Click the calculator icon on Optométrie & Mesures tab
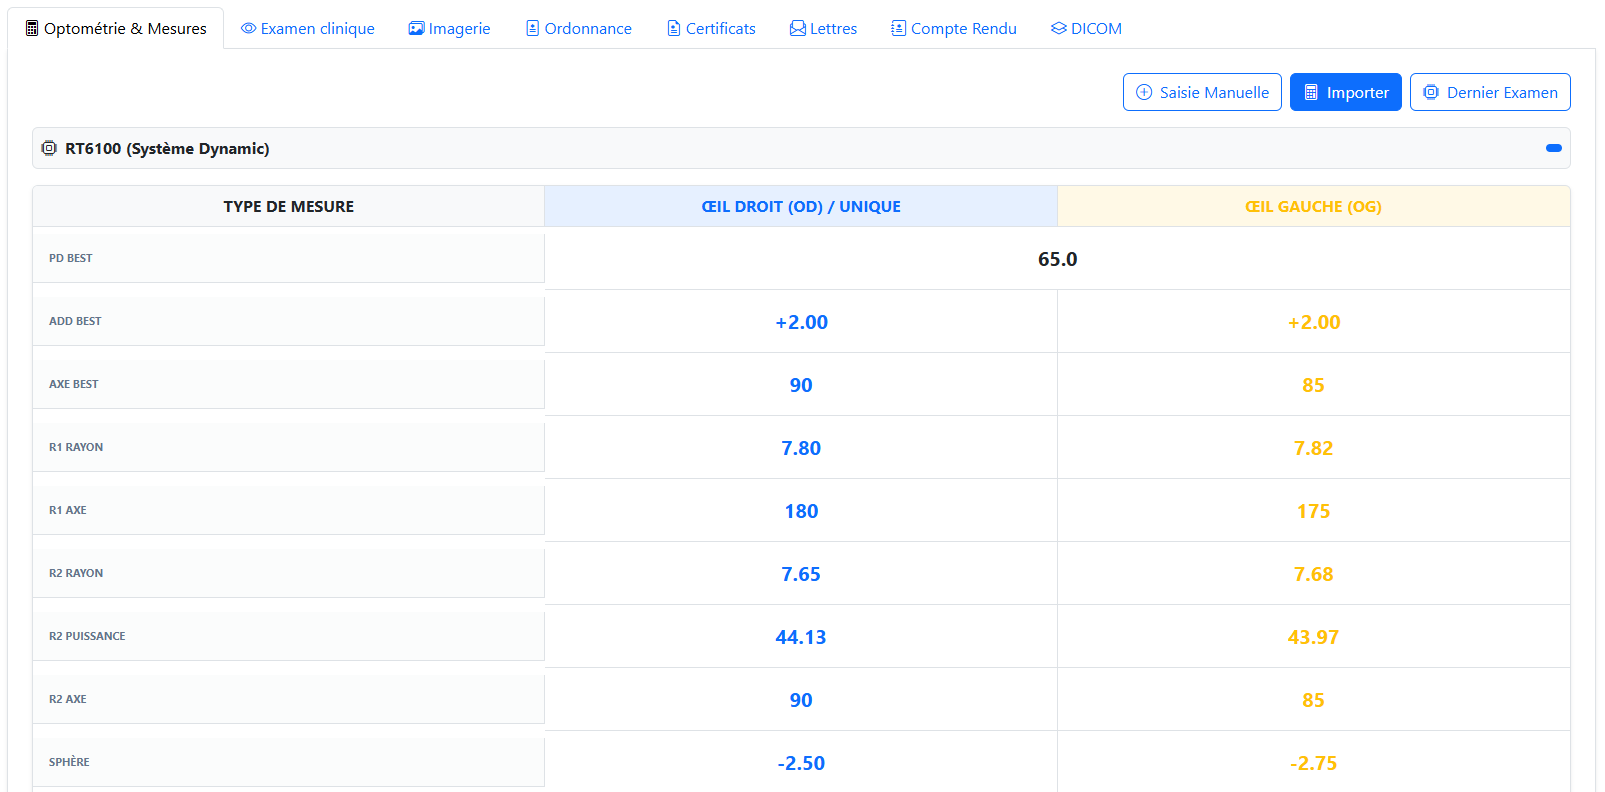The height and width of the screenshot is (792, 1605). tap(32, 29)
